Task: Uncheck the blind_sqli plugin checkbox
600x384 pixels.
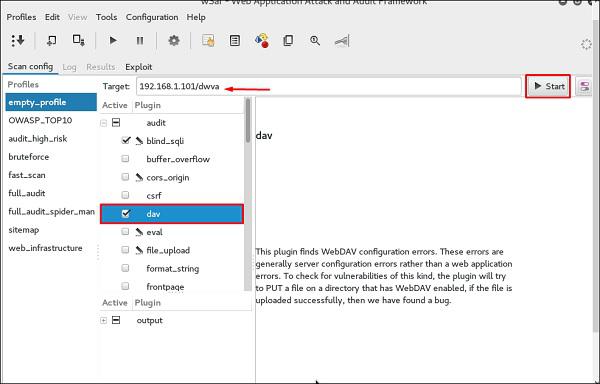Action: [x=126, y=140]
